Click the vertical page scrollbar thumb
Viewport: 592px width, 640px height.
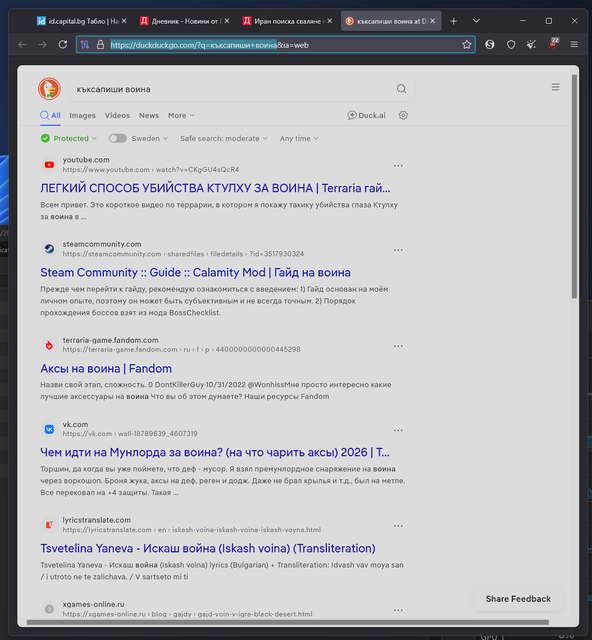pos(574,186)
